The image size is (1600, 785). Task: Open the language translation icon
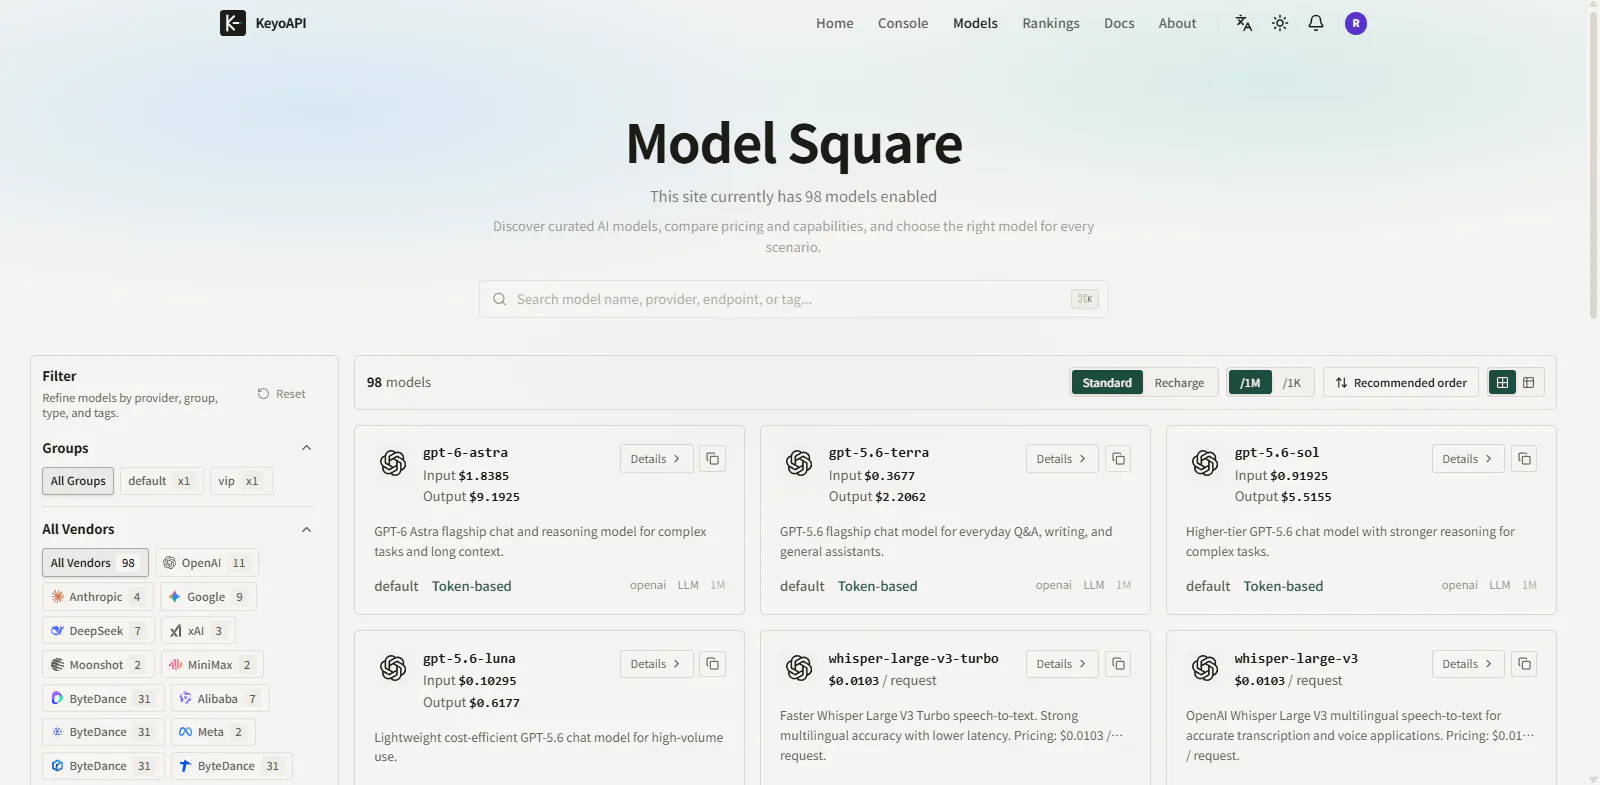point(1244,23)
